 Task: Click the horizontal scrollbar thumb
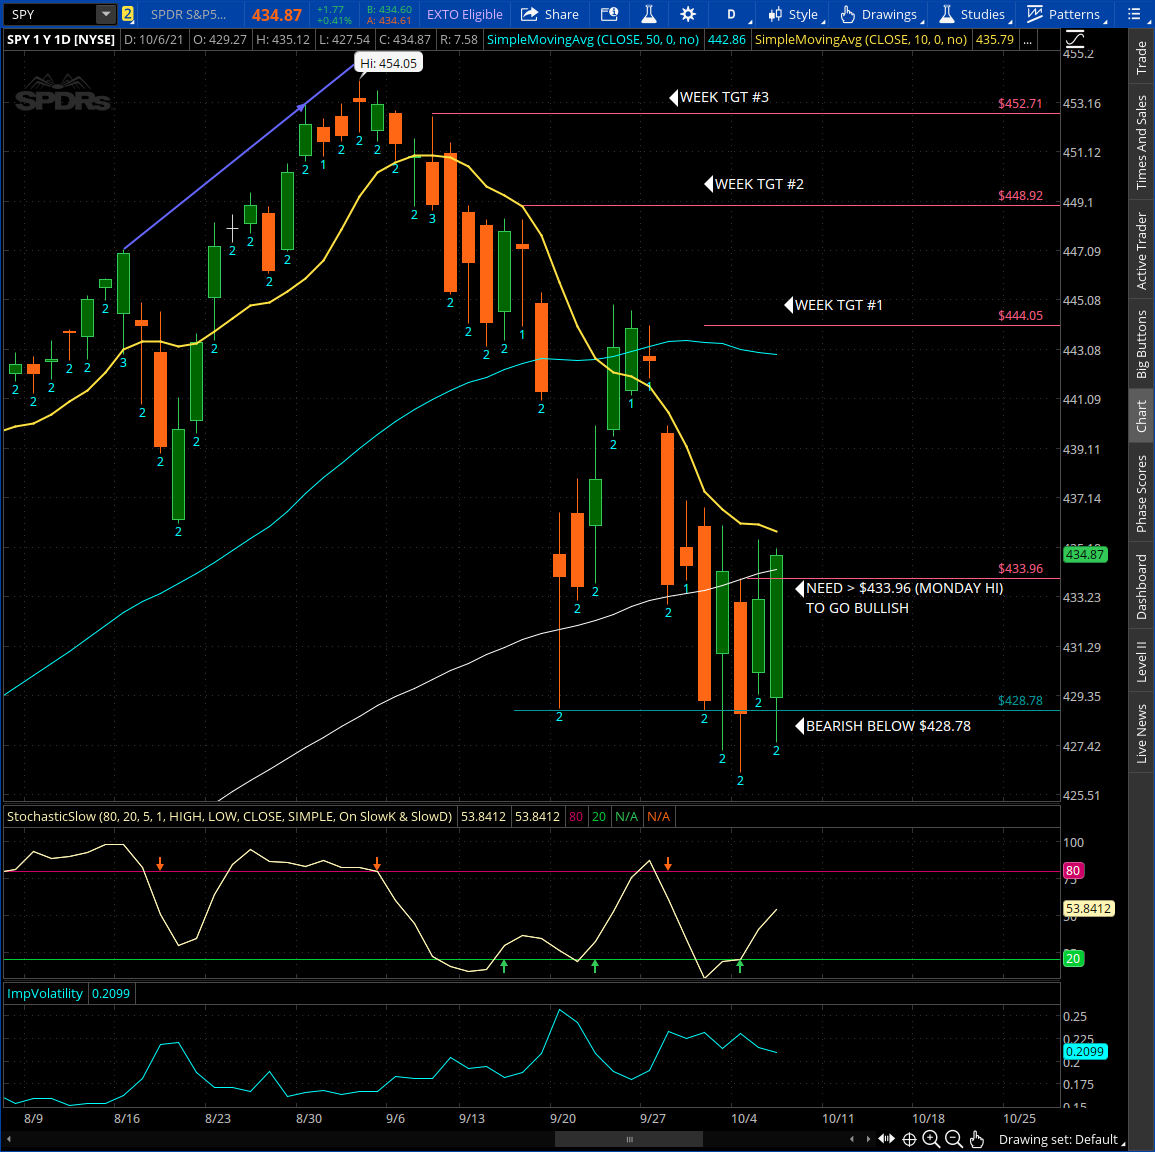click(628, 1139)
